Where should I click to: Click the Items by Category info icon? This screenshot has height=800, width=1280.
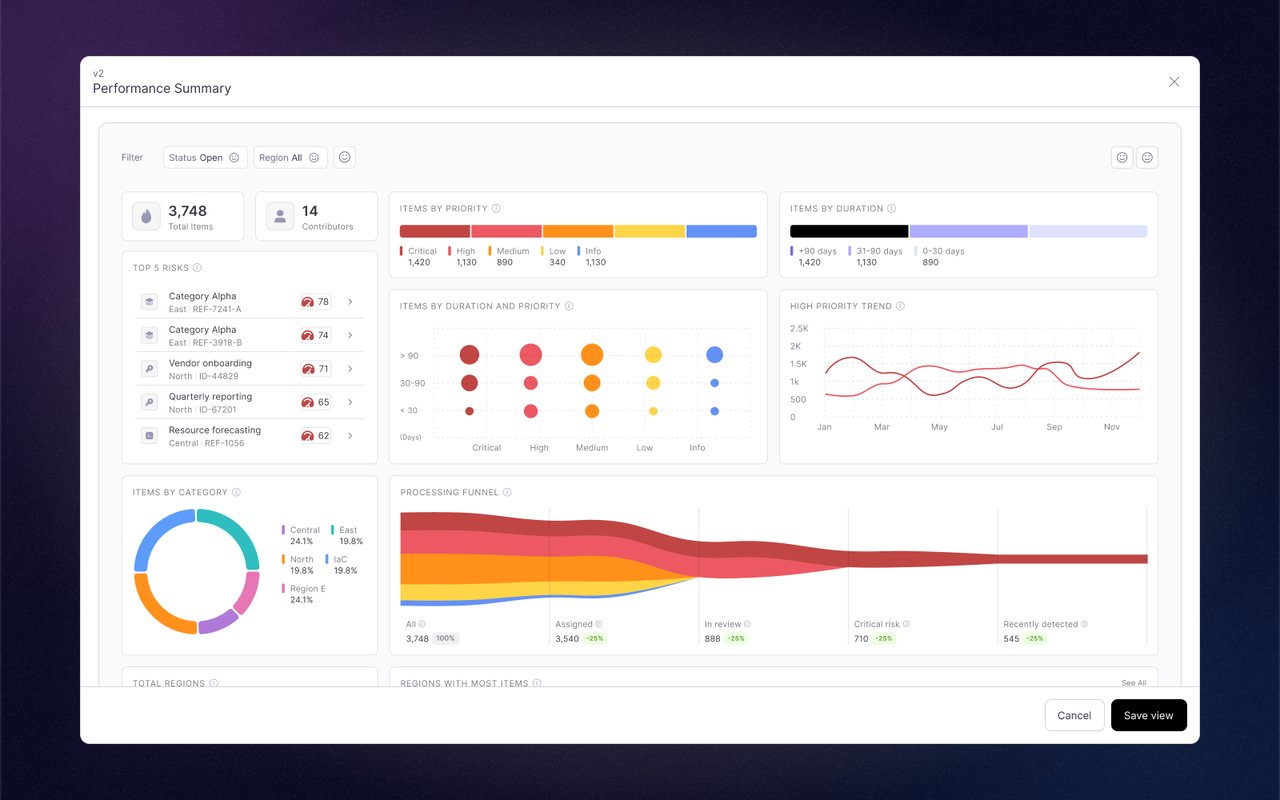(x=236, y=492)
